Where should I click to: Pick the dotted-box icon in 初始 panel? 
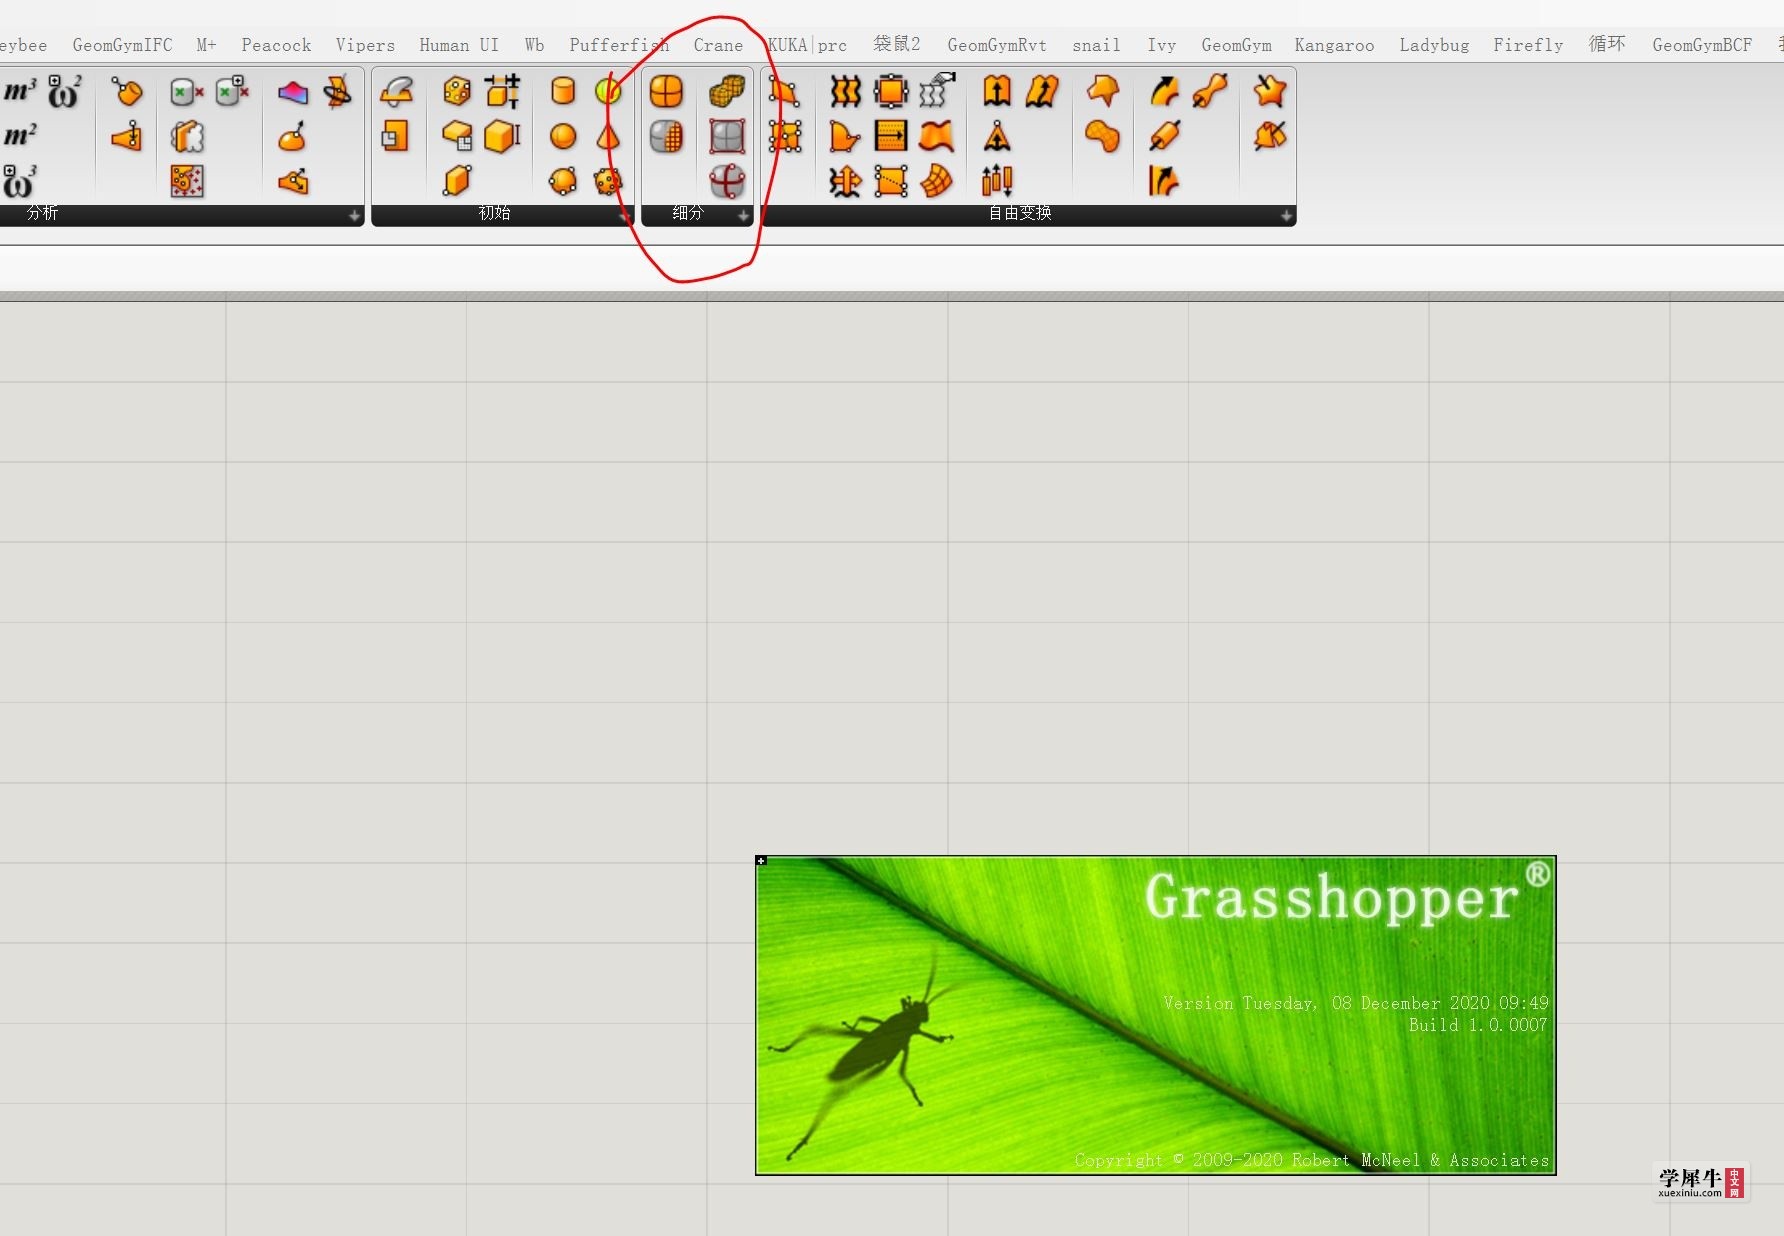[457, 92]
